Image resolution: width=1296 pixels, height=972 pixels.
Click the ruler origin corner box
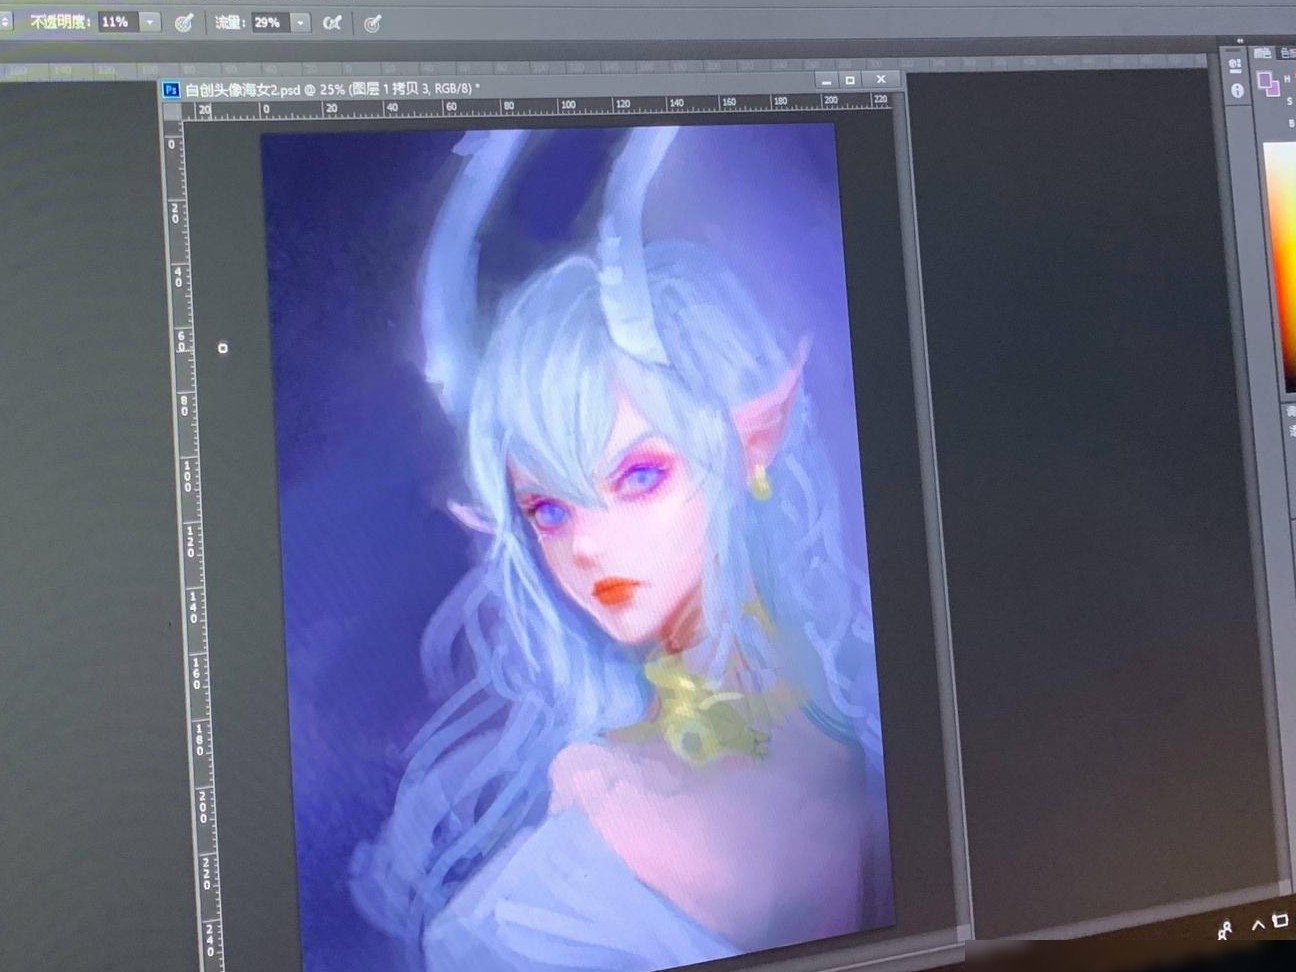173,112
